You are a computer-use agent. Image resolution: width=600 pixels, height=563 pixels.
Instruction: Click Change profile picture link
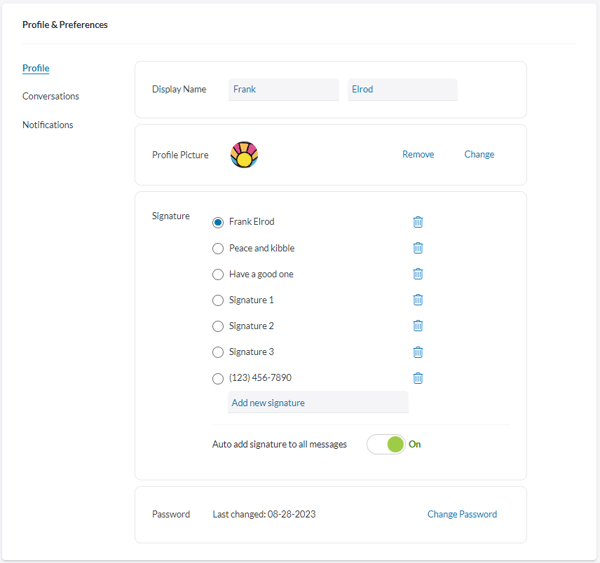(479, 154)
